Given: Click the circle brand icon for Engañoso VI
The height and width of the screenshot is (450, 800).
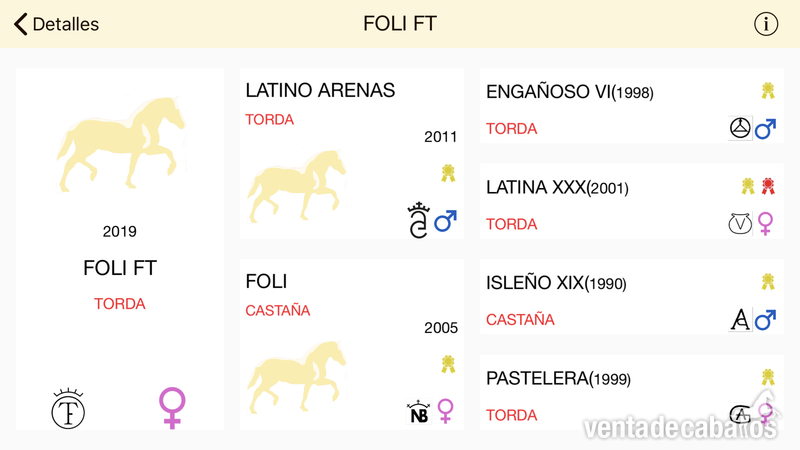Looking at the screenshot, I should coord(740,128).
